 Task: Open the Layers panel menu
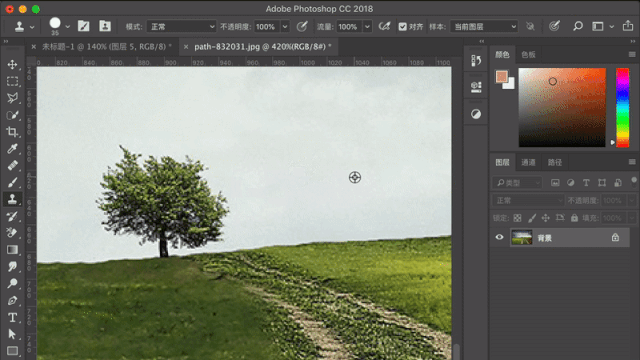632,162
